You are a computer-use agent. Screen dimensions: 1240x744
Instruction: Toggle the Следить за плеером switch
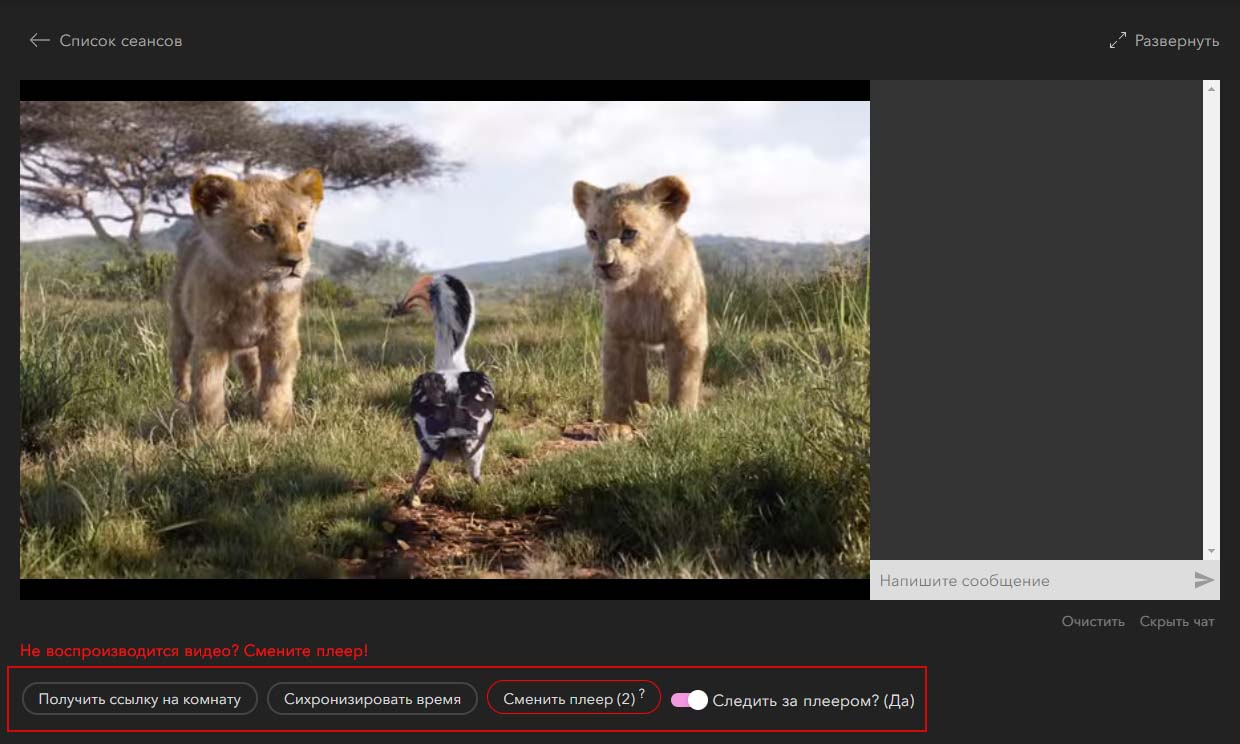[x=689, y=700]
